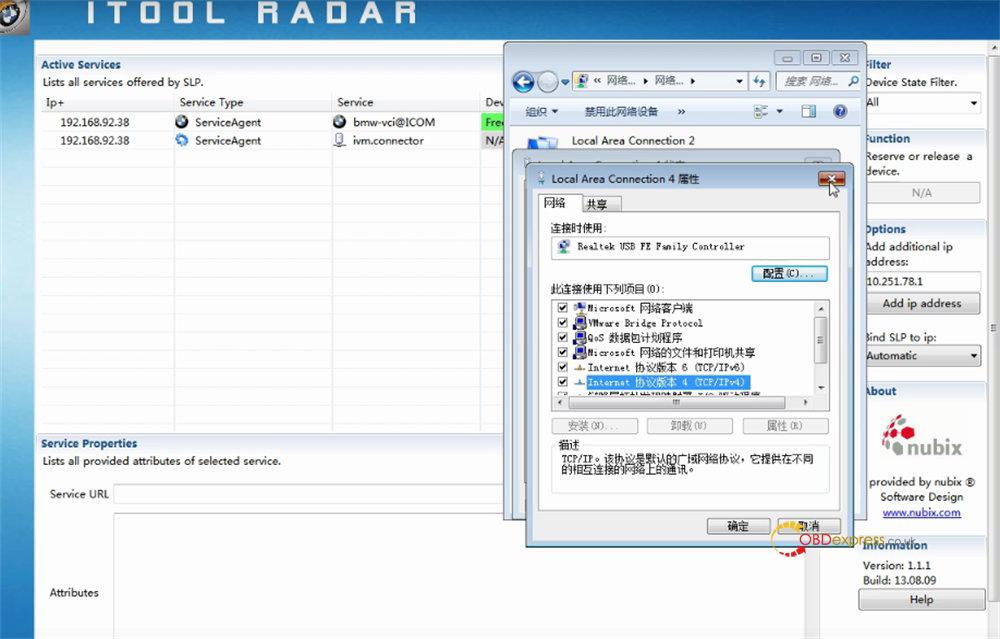1000x639 pixels.
Task: Click the BMW logo in the iTool Radar header
Action: [x=13, y=16]
